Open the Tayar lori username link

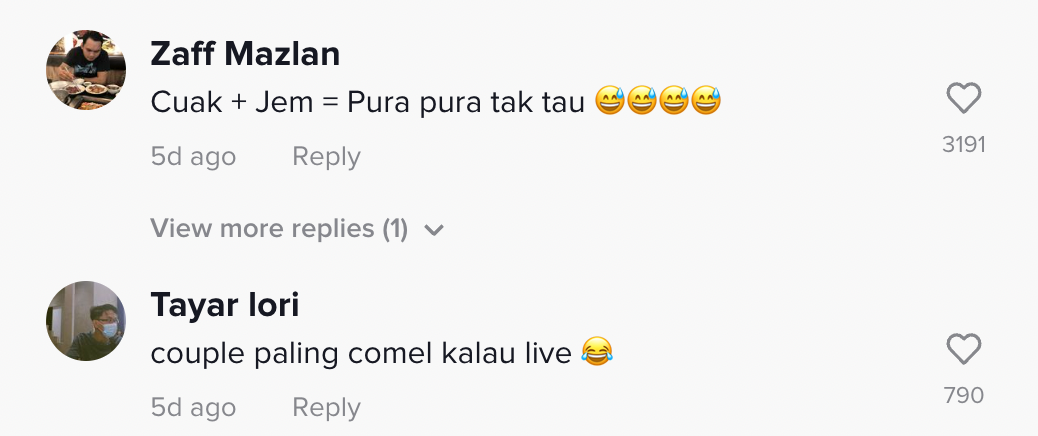coord(225,305)
